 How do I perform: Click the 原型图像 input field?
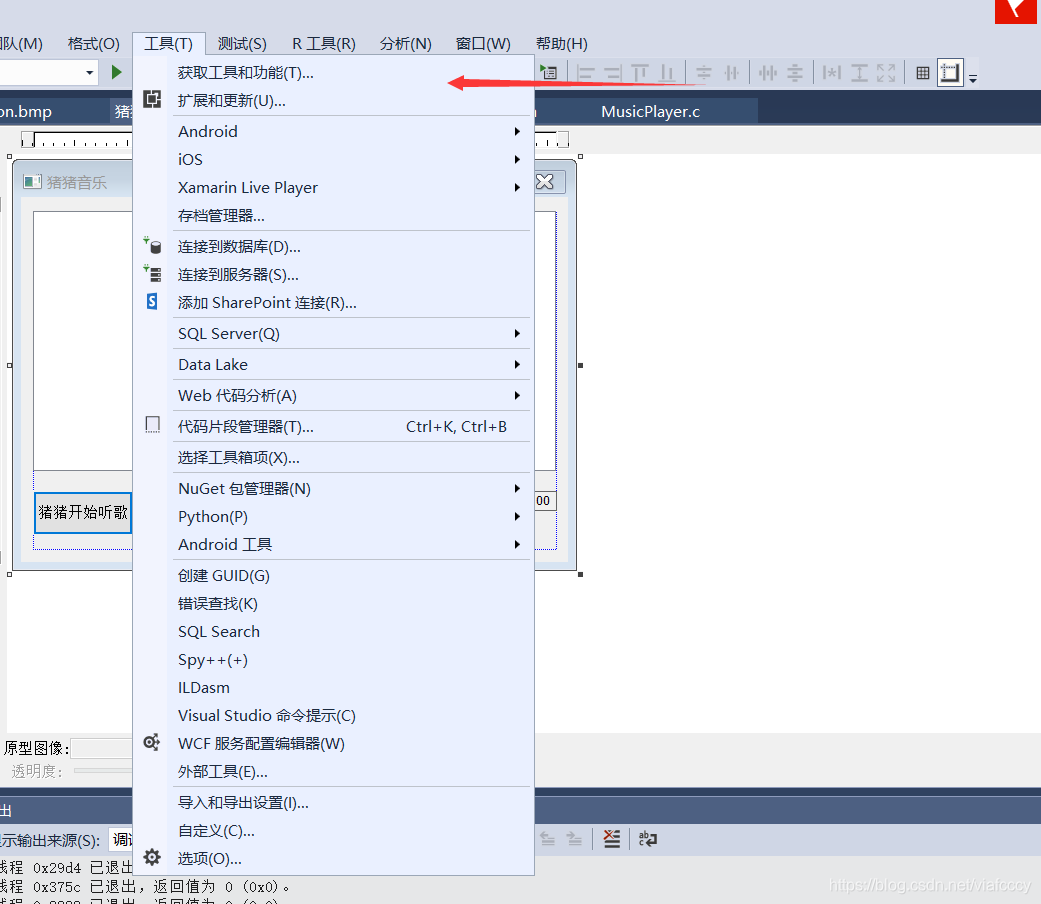(x=102, y=749)
